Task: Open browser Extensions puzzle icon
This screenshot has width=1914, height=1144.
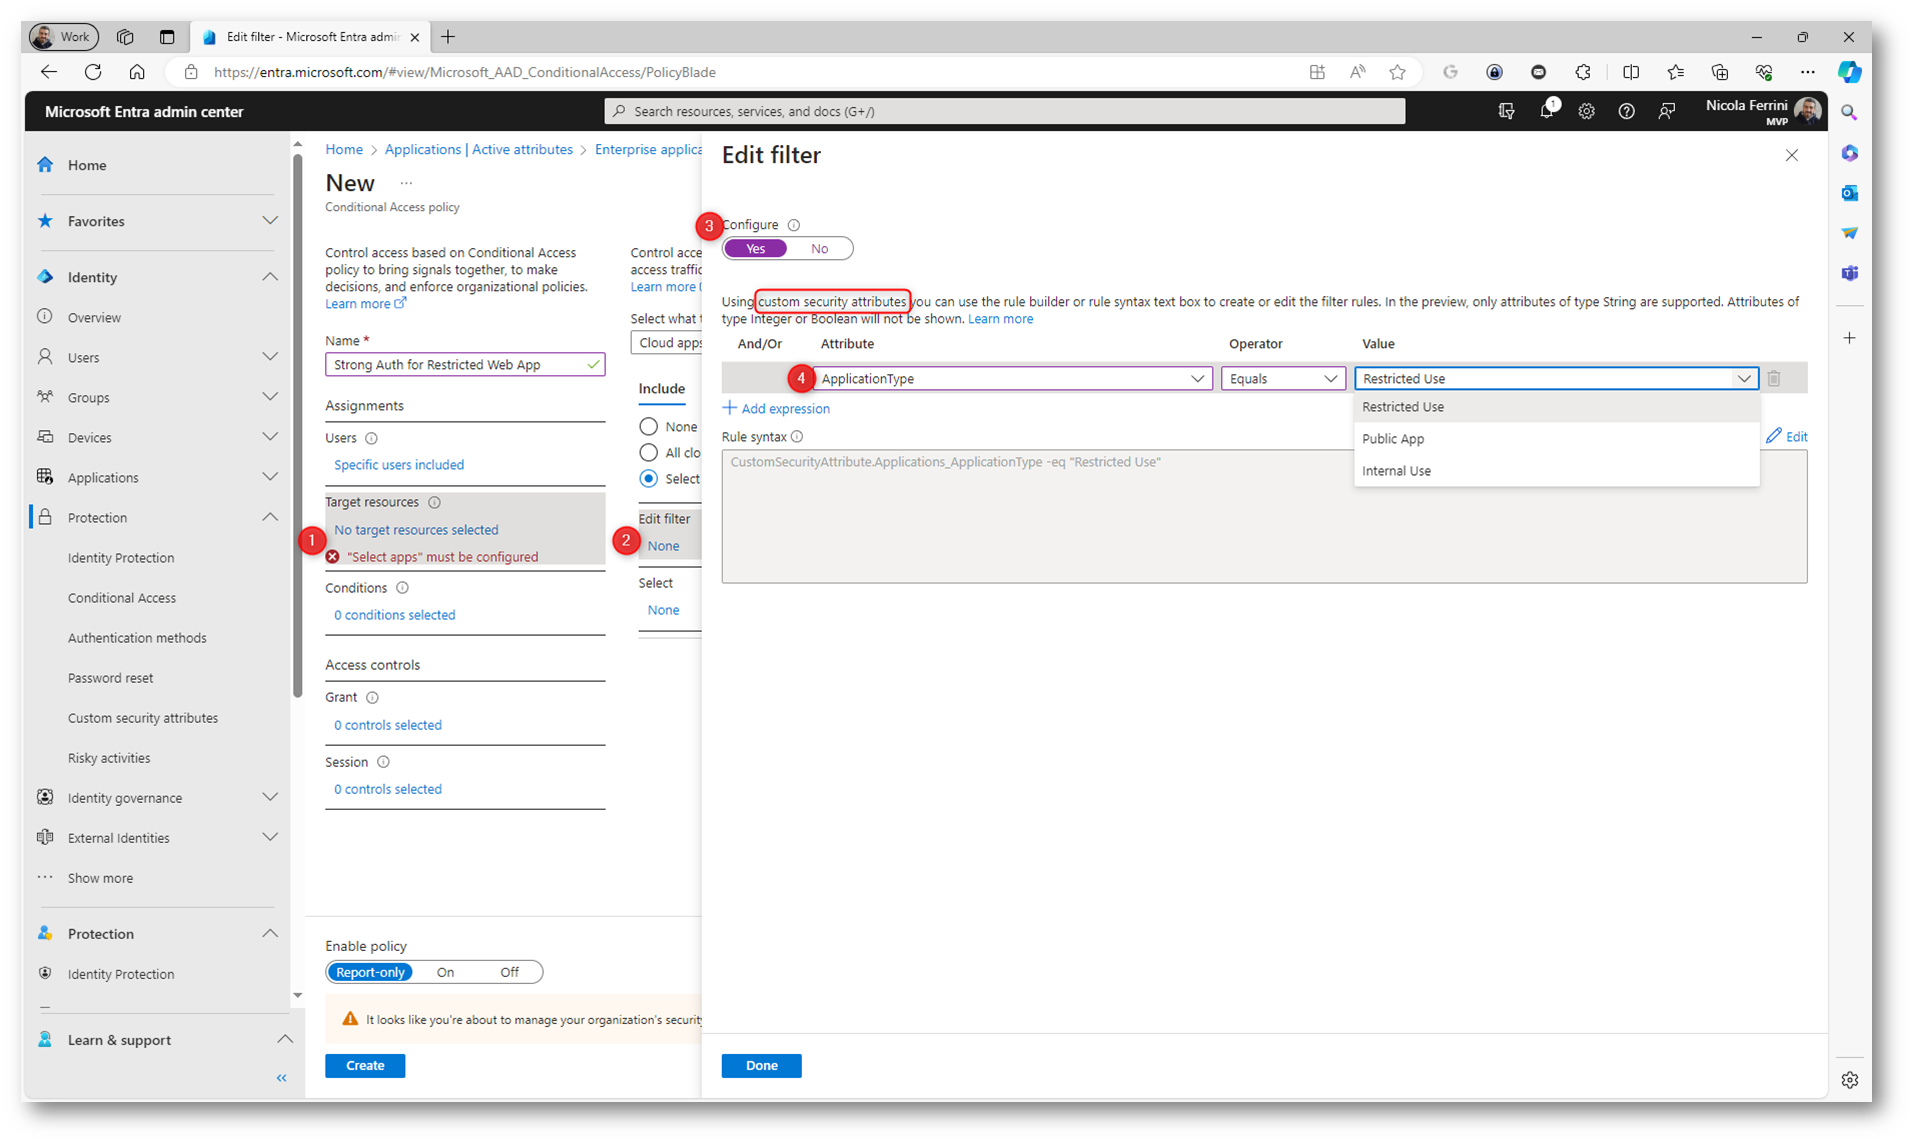Action: pos(1583,72)
